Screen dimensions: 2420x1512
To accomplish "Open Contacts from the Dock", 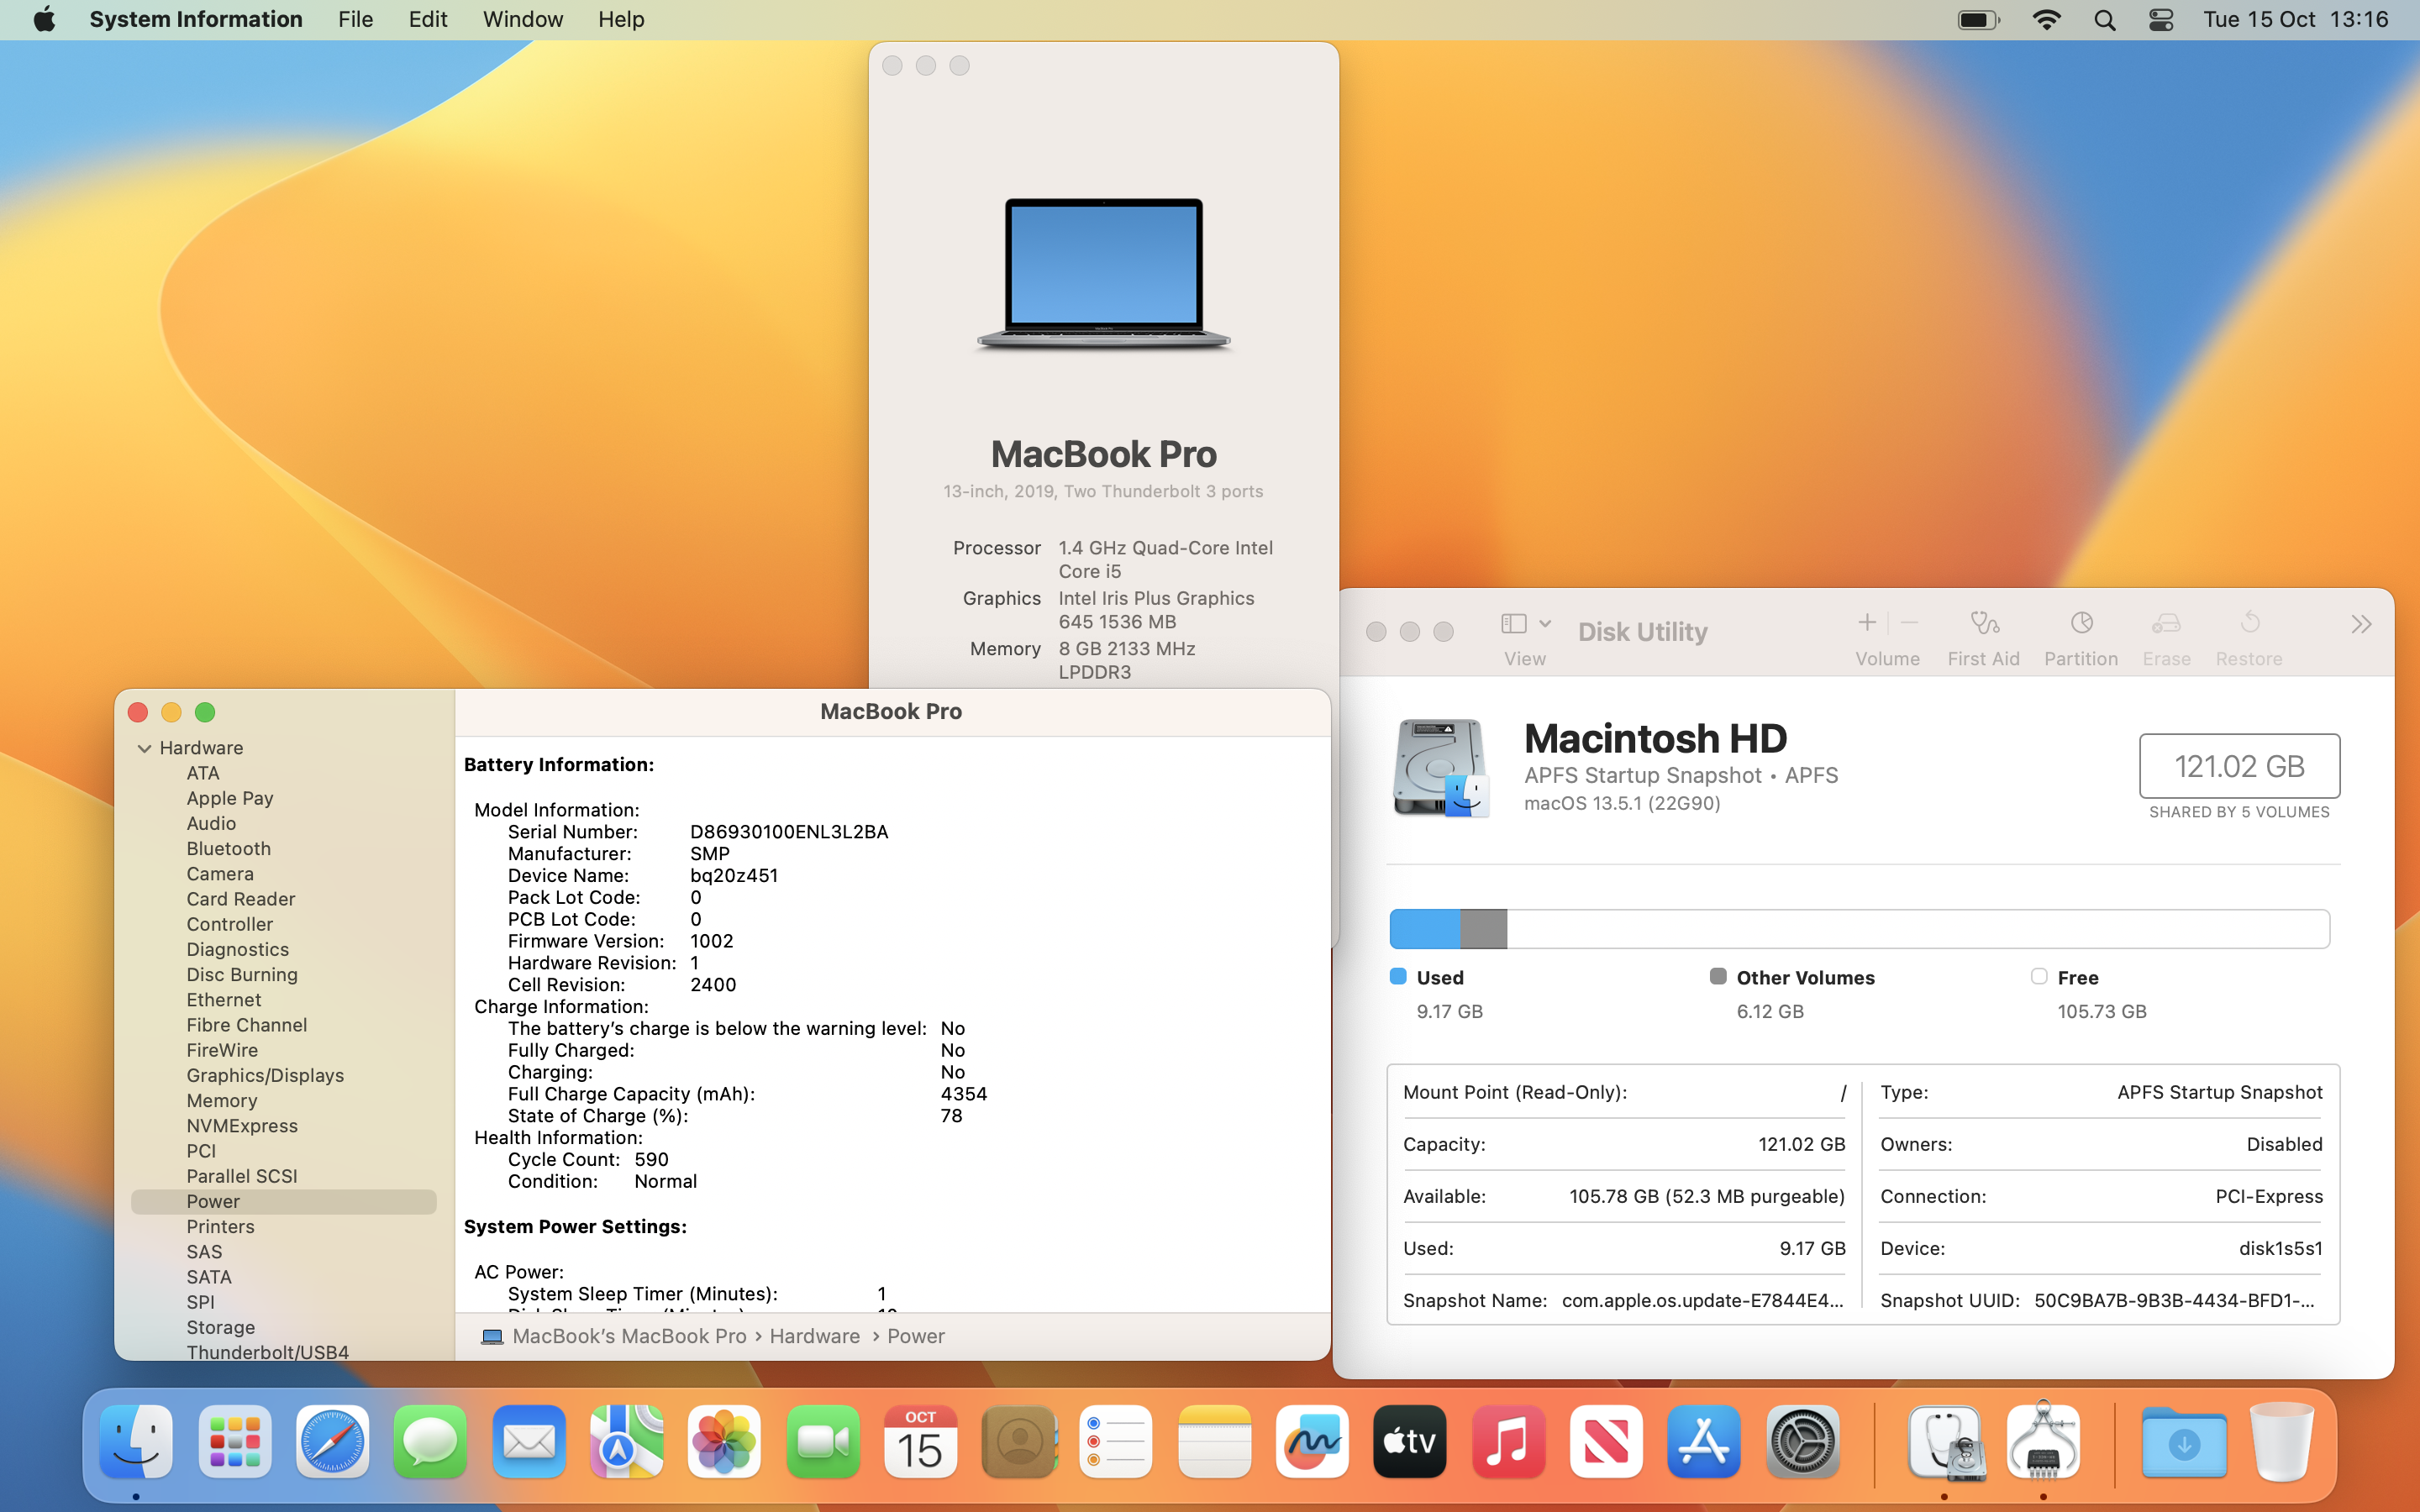I will [x=1018, y=1441].
